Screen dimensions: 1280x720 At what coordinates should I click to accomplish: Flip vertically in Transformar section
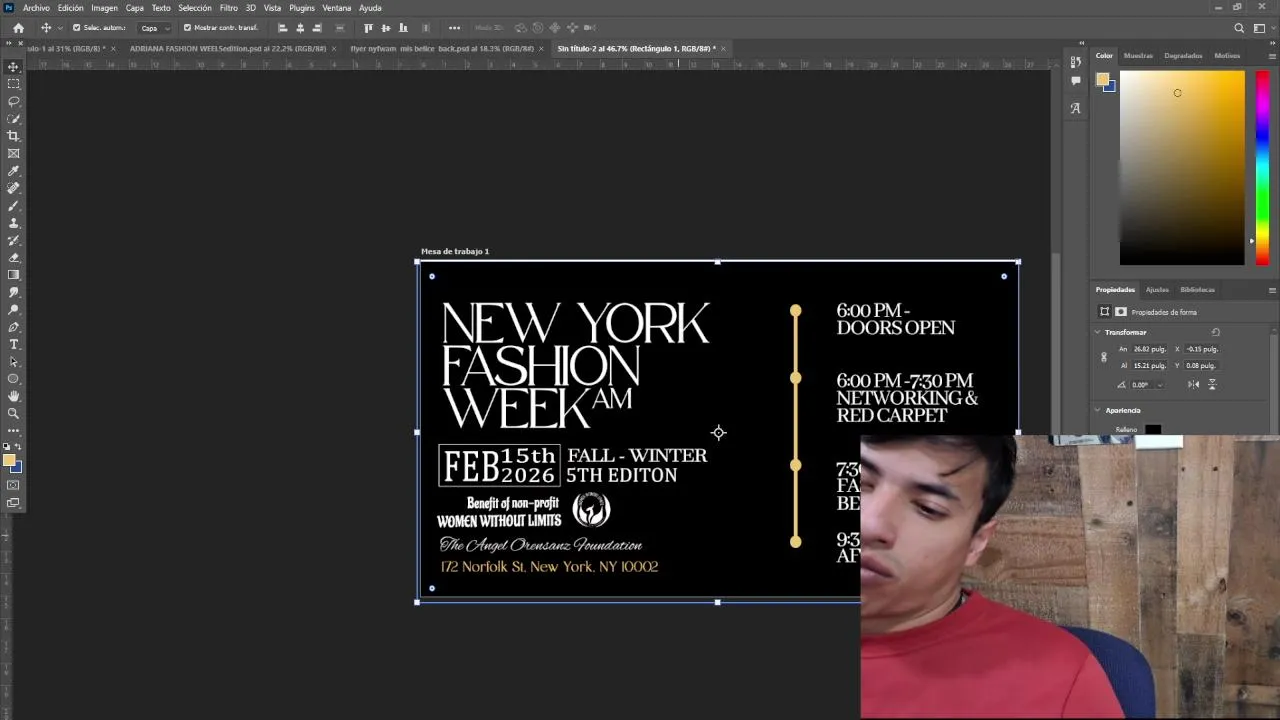[x=1212, y=384]
